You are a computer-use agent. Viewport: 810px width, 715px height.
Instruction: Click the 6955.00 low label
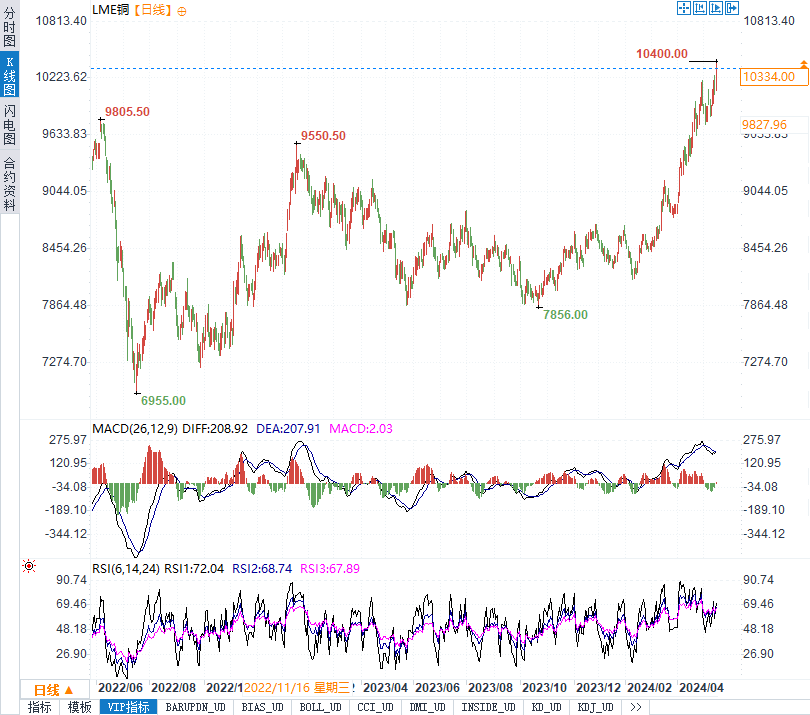point(163,400)
